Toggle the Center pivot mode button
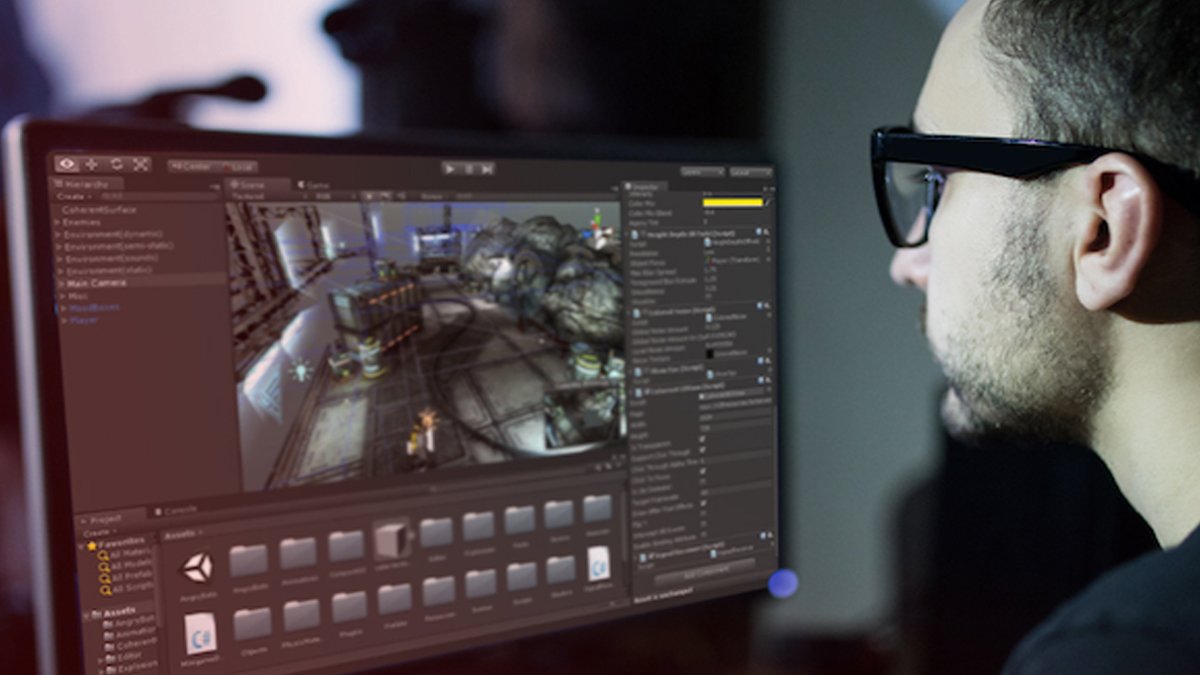1200x675 pixels. coord(190,166)
